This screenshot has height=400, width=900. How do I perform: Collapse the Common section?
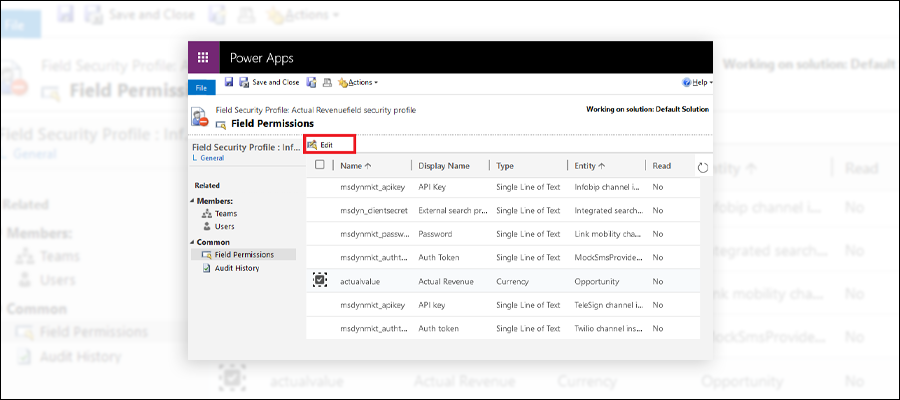pyautogui.click(x=193, y=242)
